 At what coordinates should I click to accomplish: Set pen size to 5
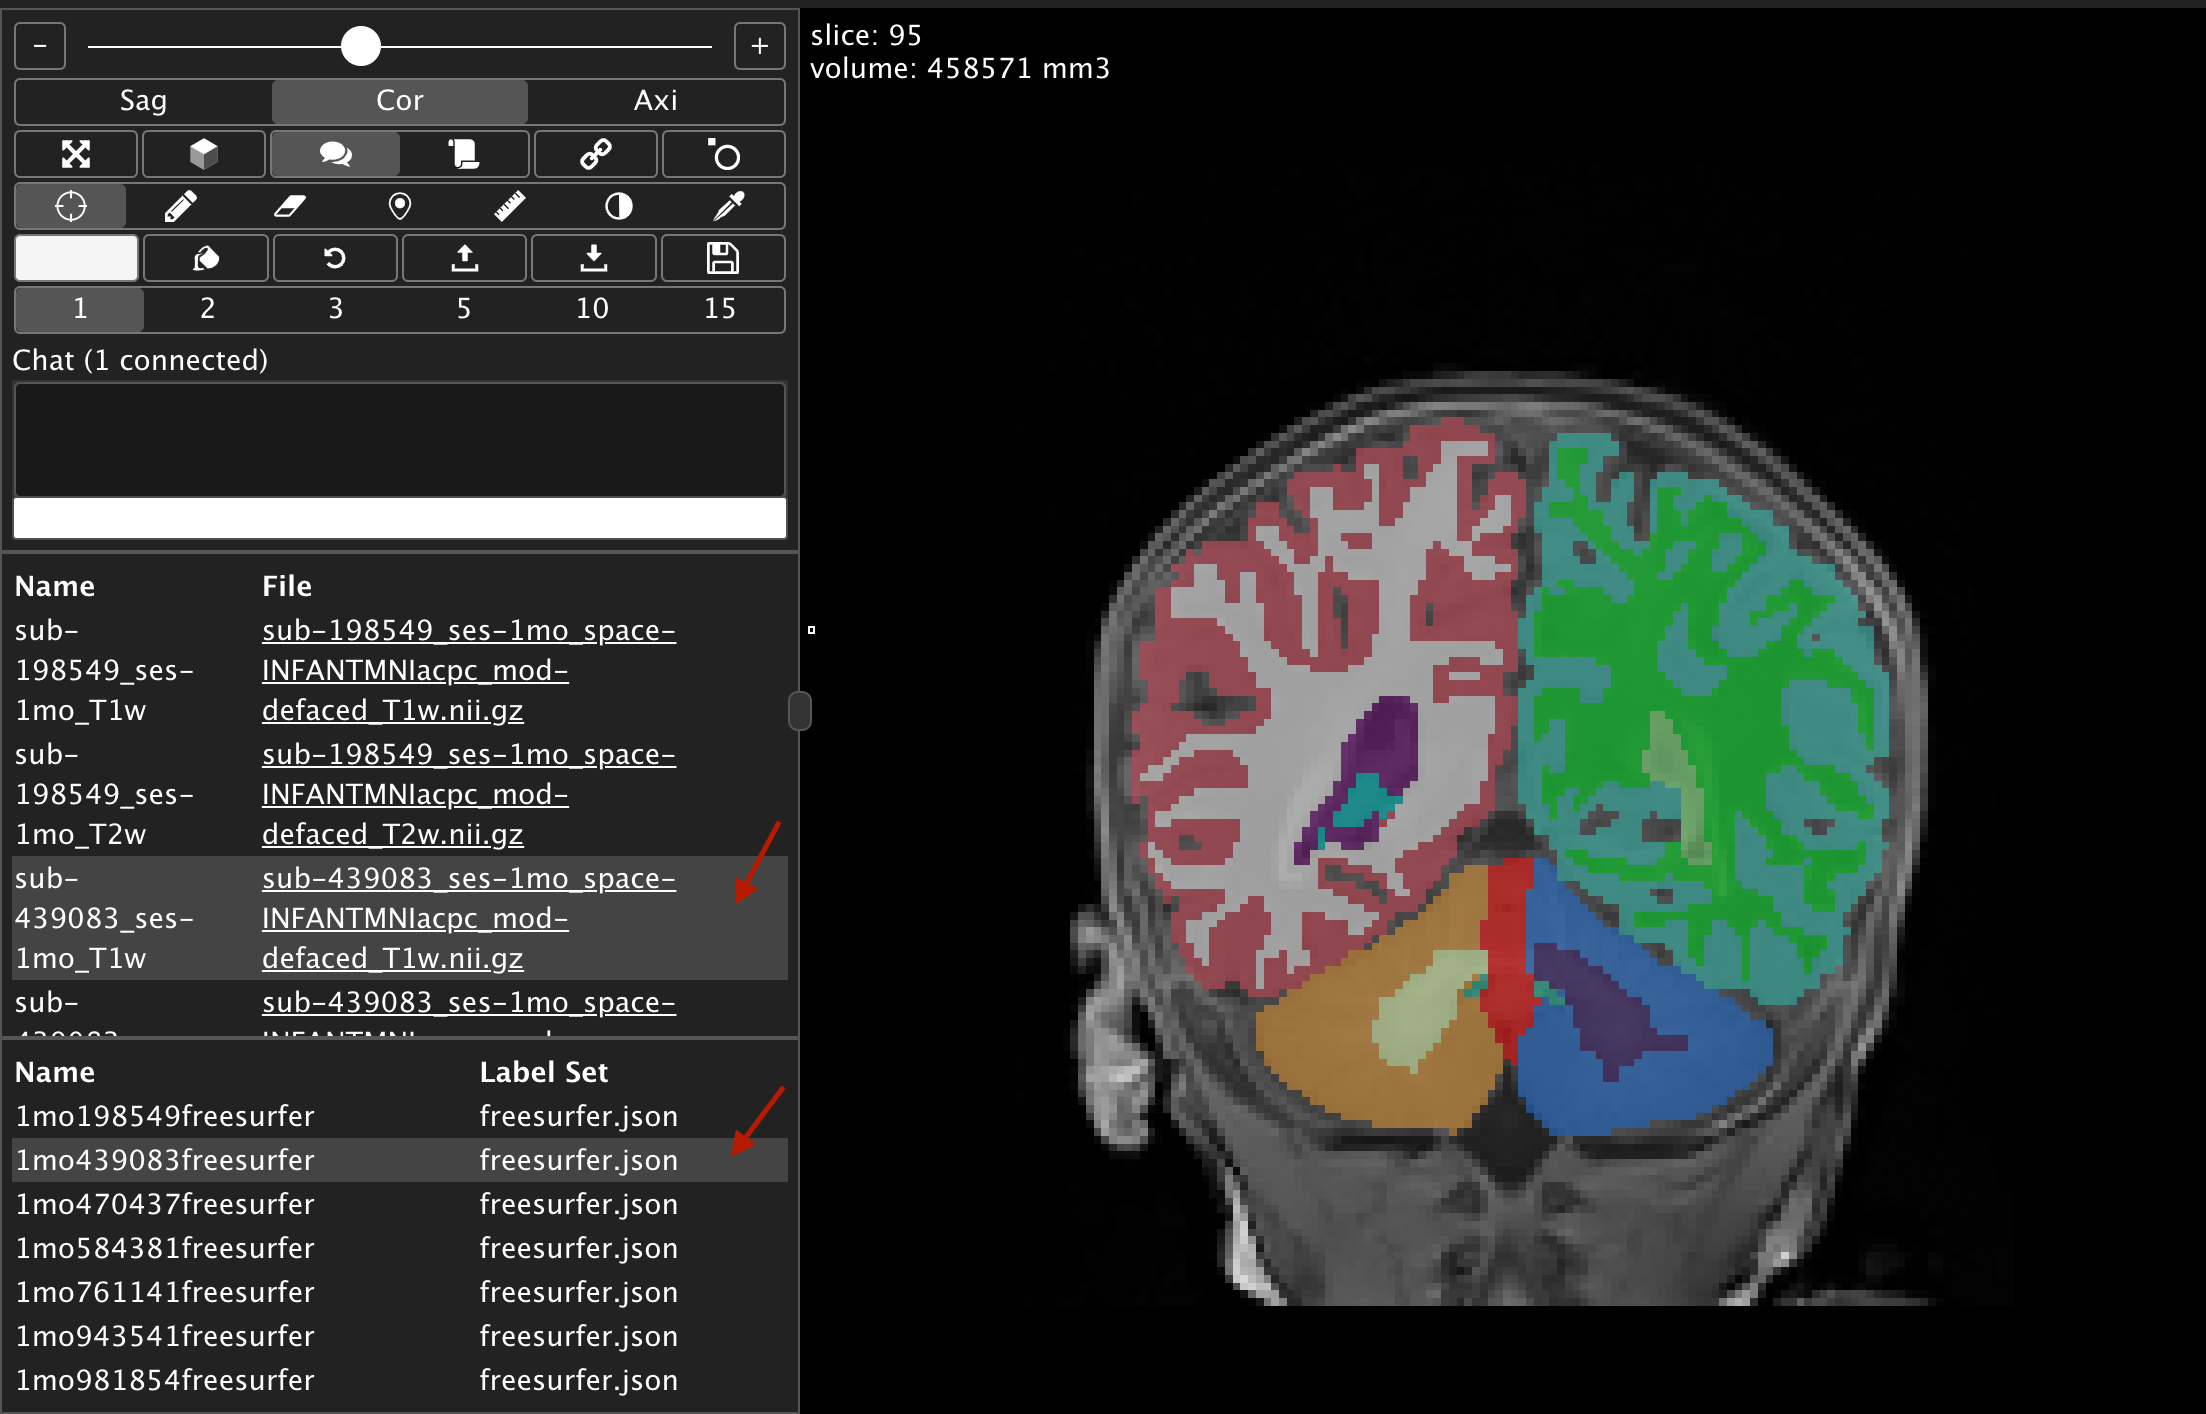click(464, 309)
